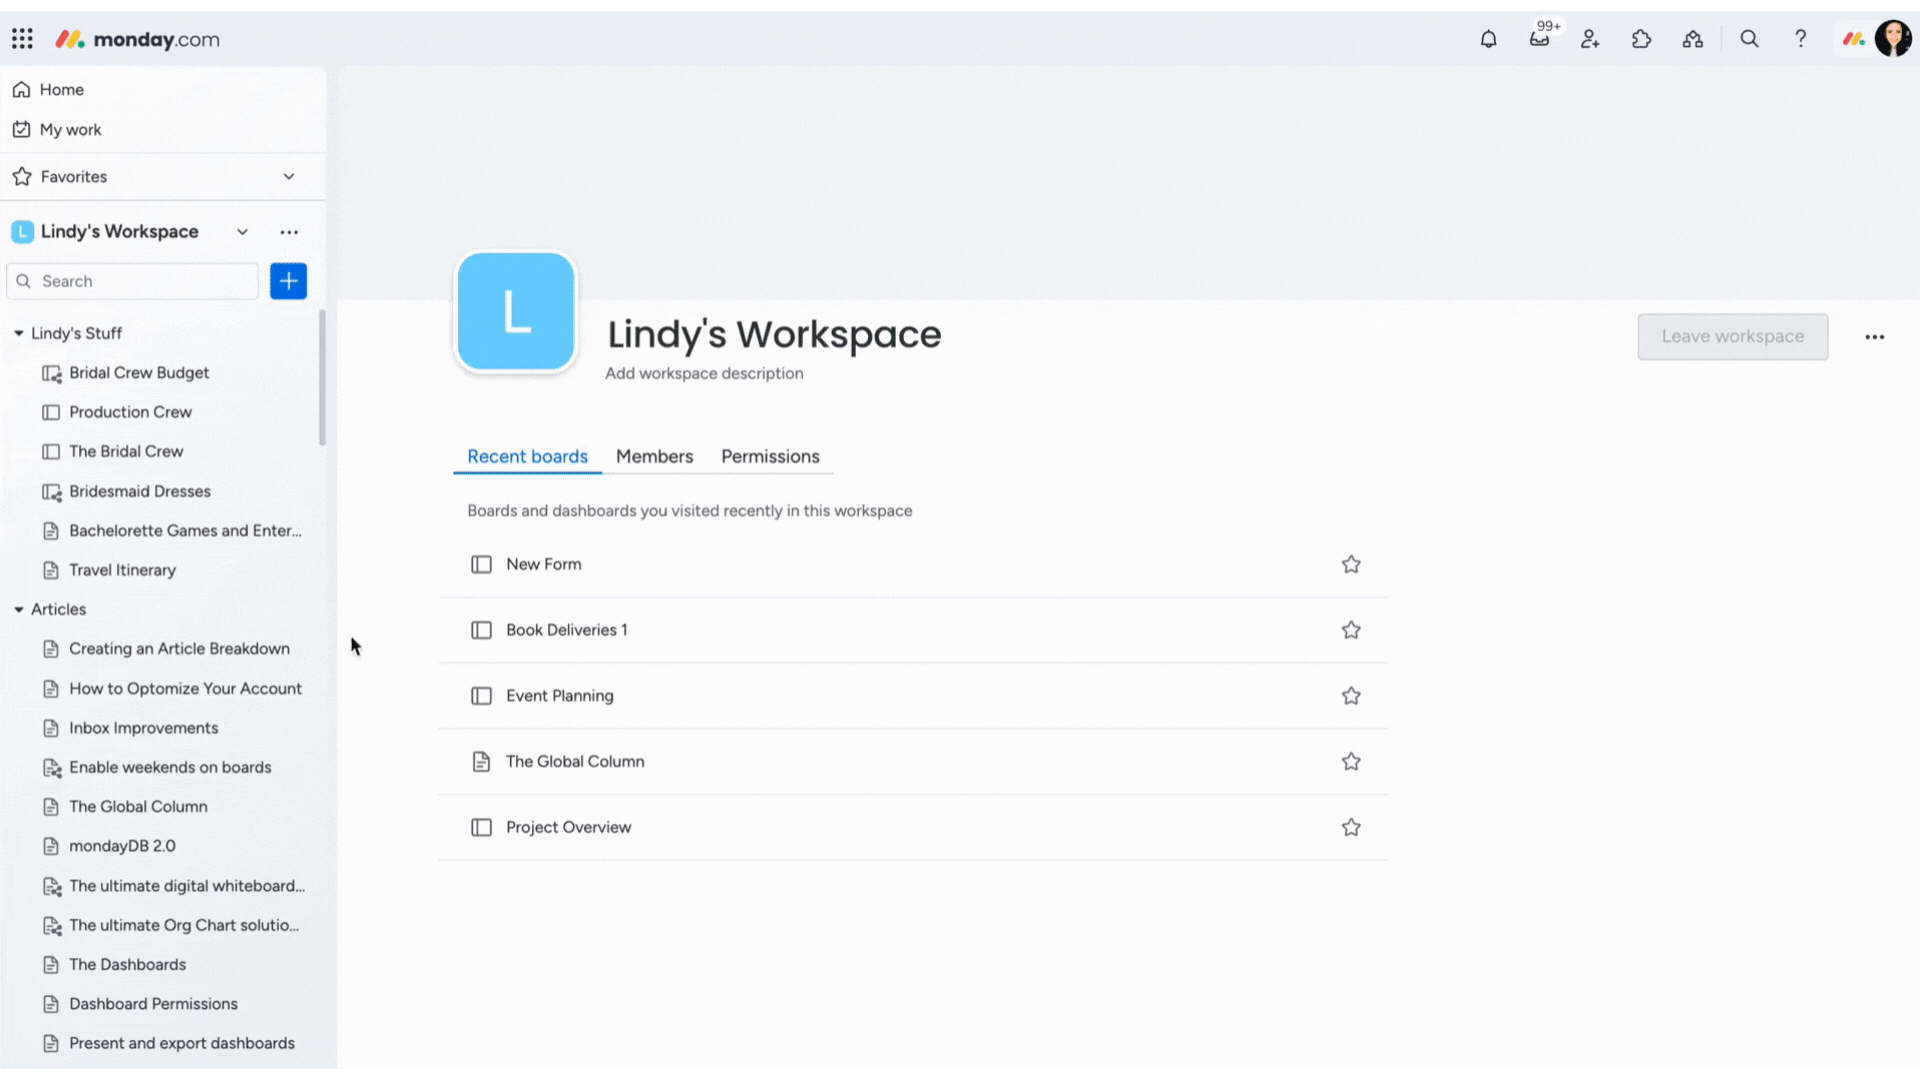Switch to the Permissions tab
Screen dimensions: 1920x1080
point(770,457)
